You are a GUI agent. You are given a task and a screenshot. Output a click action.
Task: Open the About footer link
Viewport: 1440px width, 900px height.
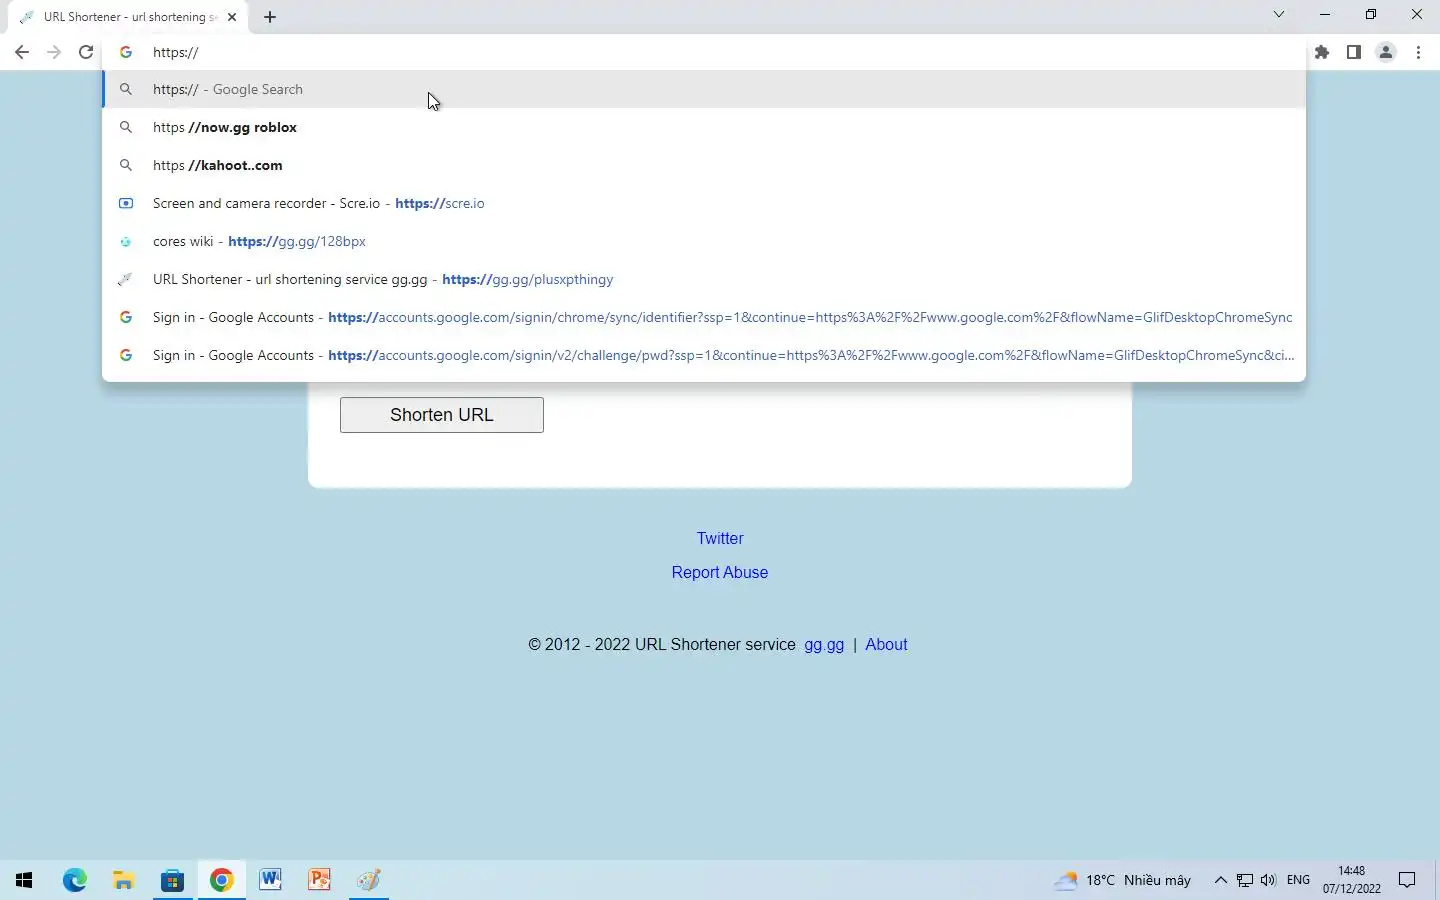(886, 644)
